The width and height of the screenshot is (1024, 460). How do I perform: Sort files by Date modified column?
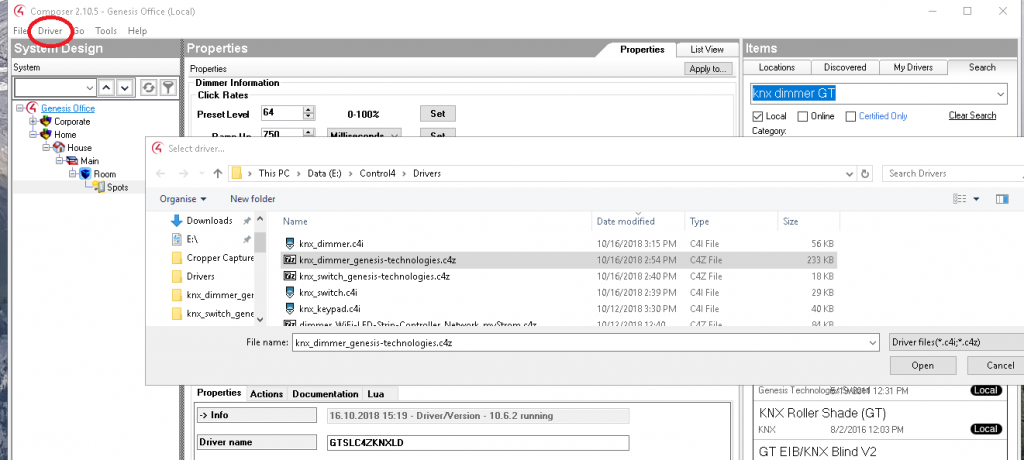pyautogui.click(x=626, y=222)
